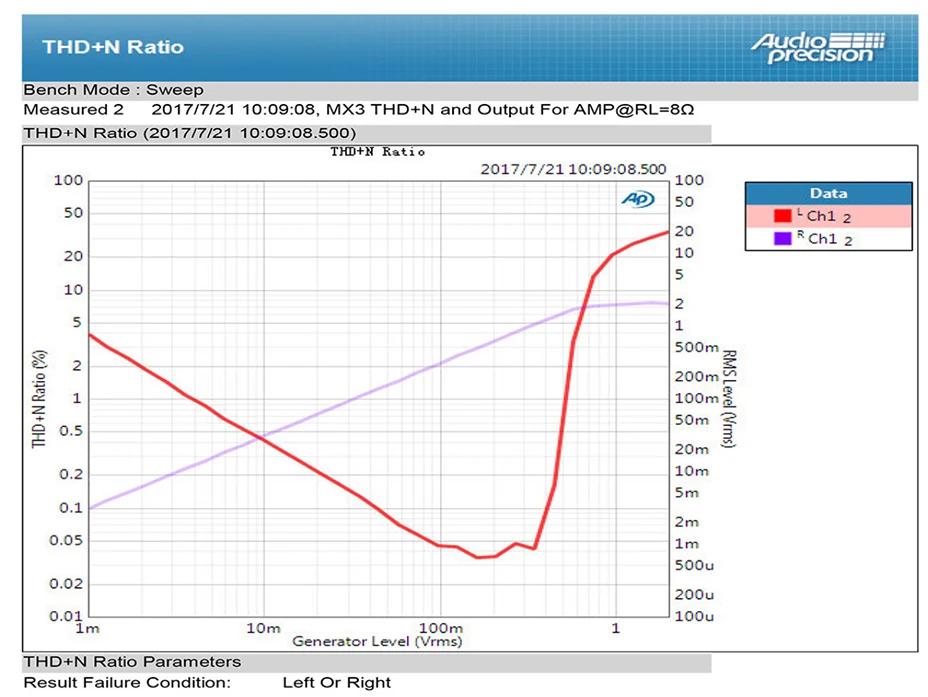Select the R Ch1 legend row
This screenshot has height=697, width=928.
(829, 238)
